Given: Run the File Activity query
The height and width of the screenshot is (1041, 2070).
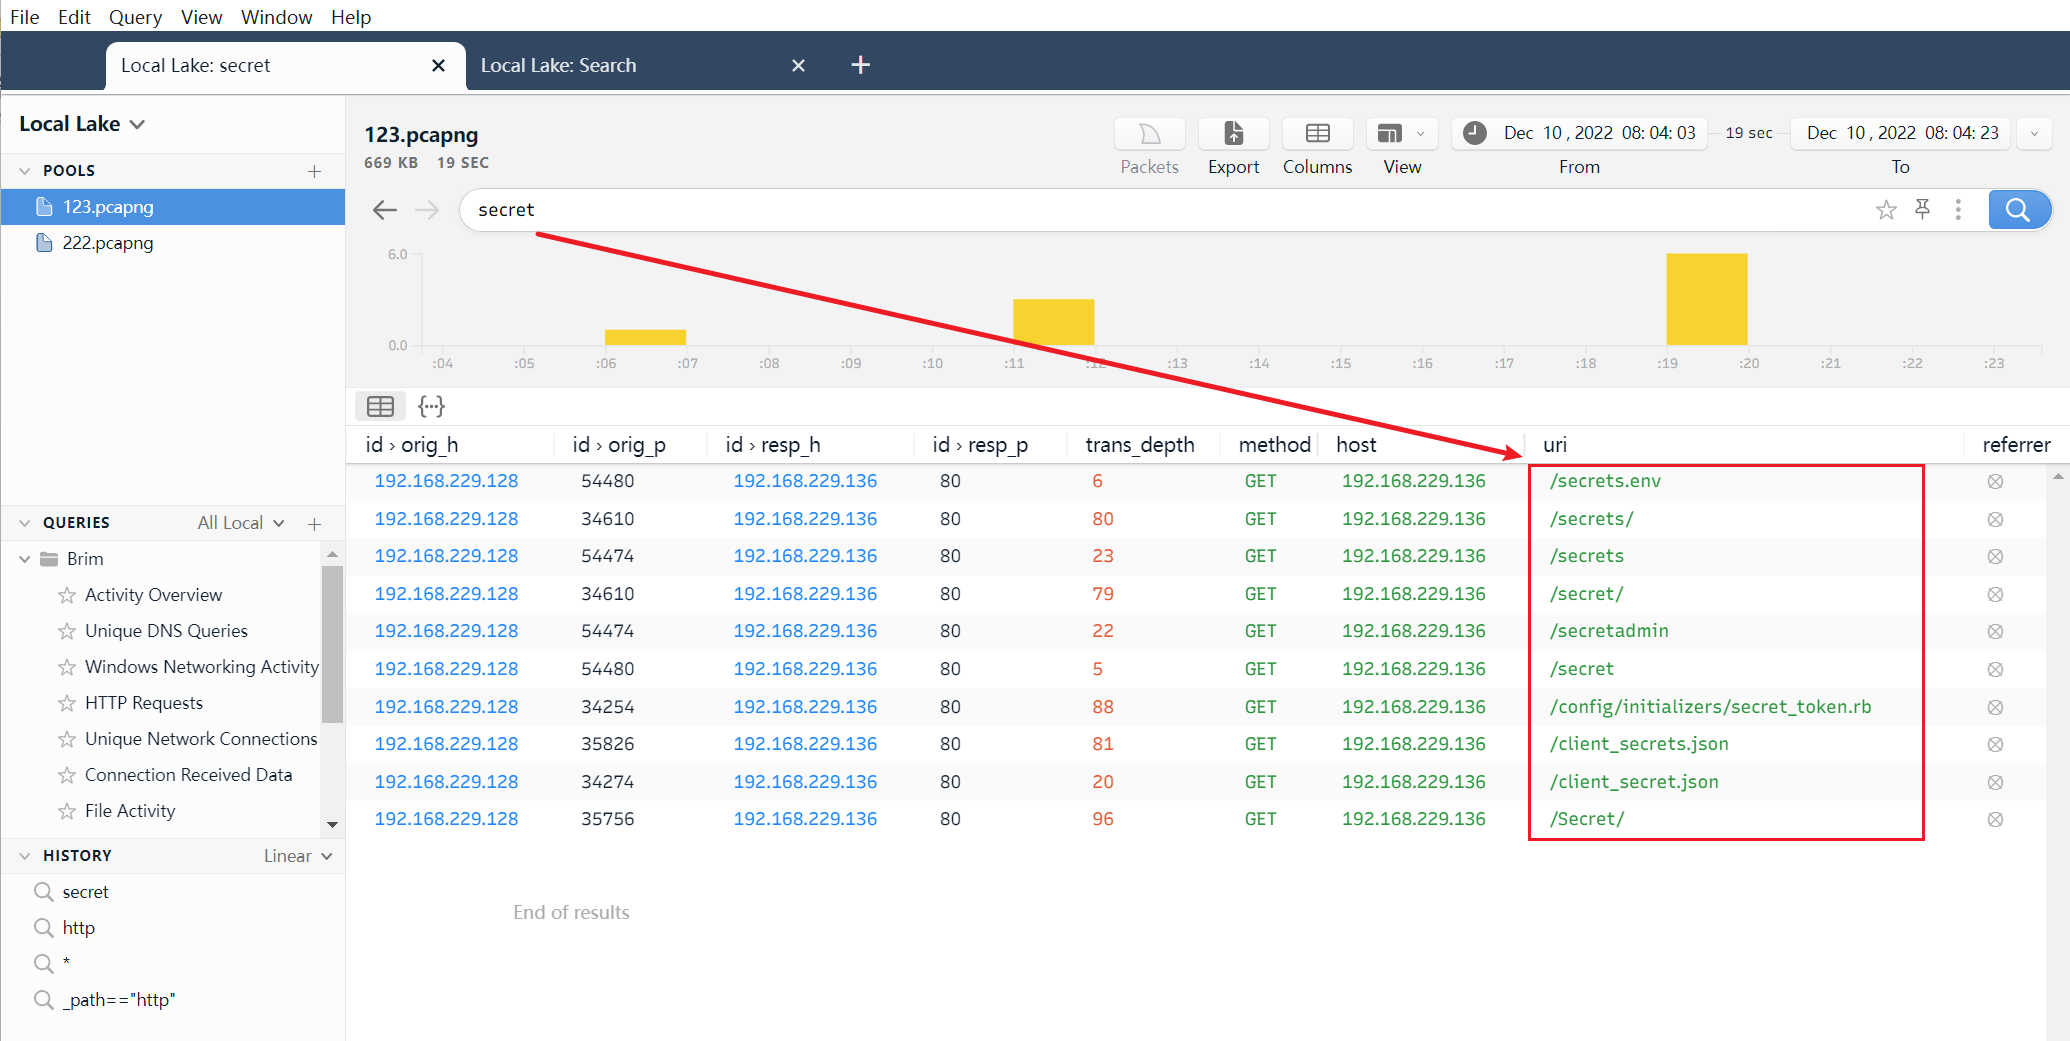Looking at the screenshot, I should click(130, 811).
